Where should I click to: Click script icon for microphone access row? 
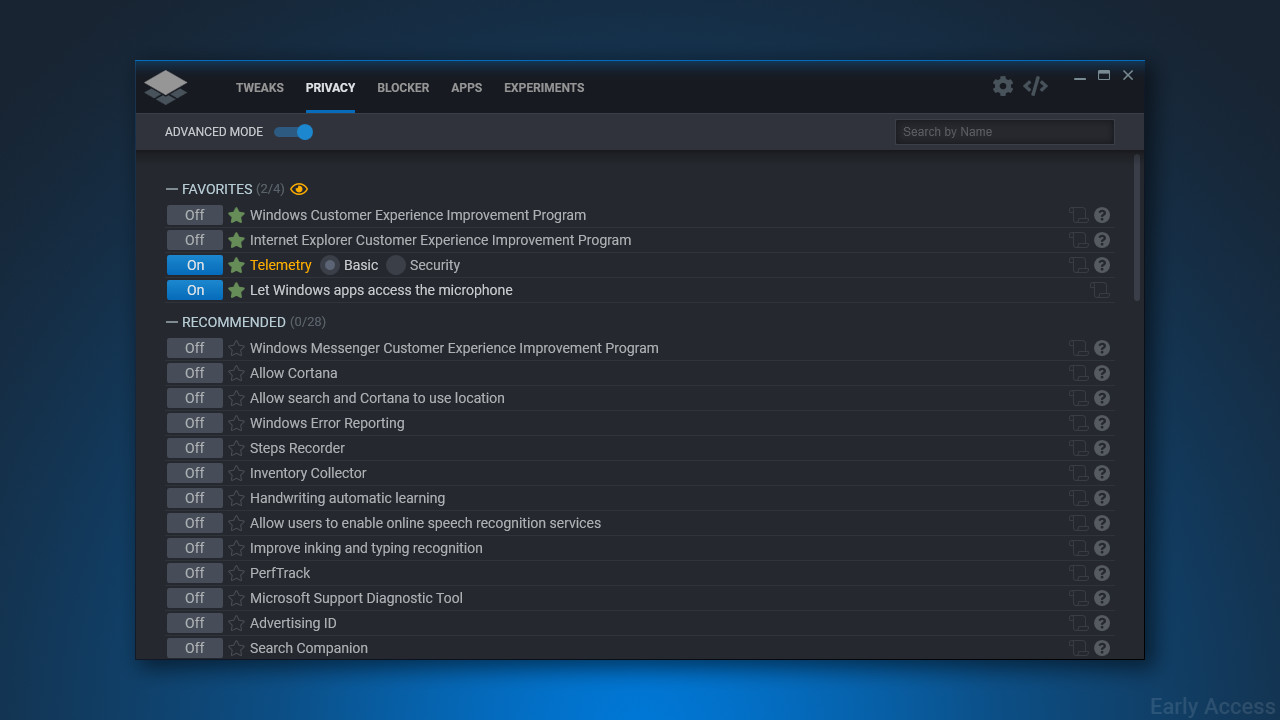coord(1099,290)
